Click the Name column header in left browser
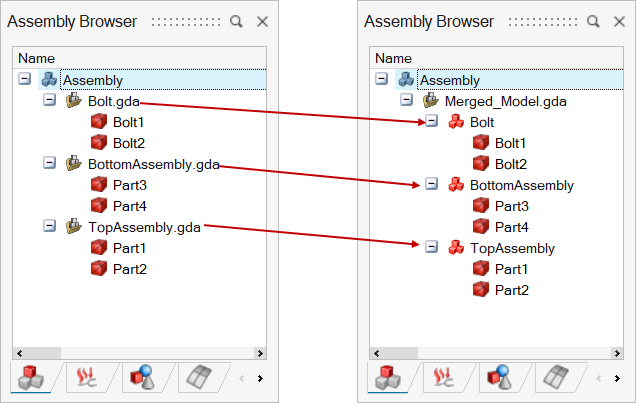The height and width of the screenshot is (403, 636). (x=140, y=58)
